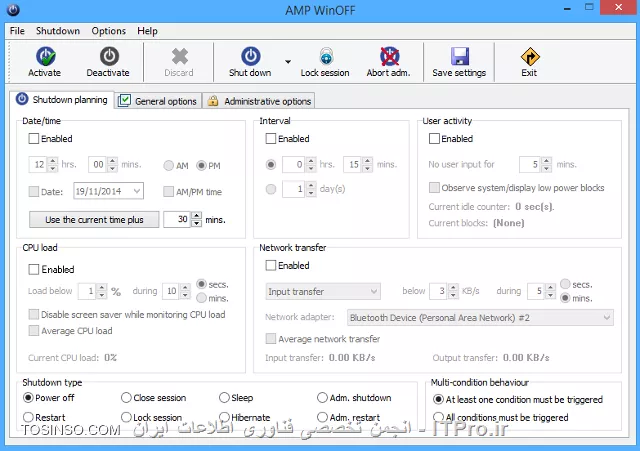Click the No user input for minutes field

[x=530, y=164]
